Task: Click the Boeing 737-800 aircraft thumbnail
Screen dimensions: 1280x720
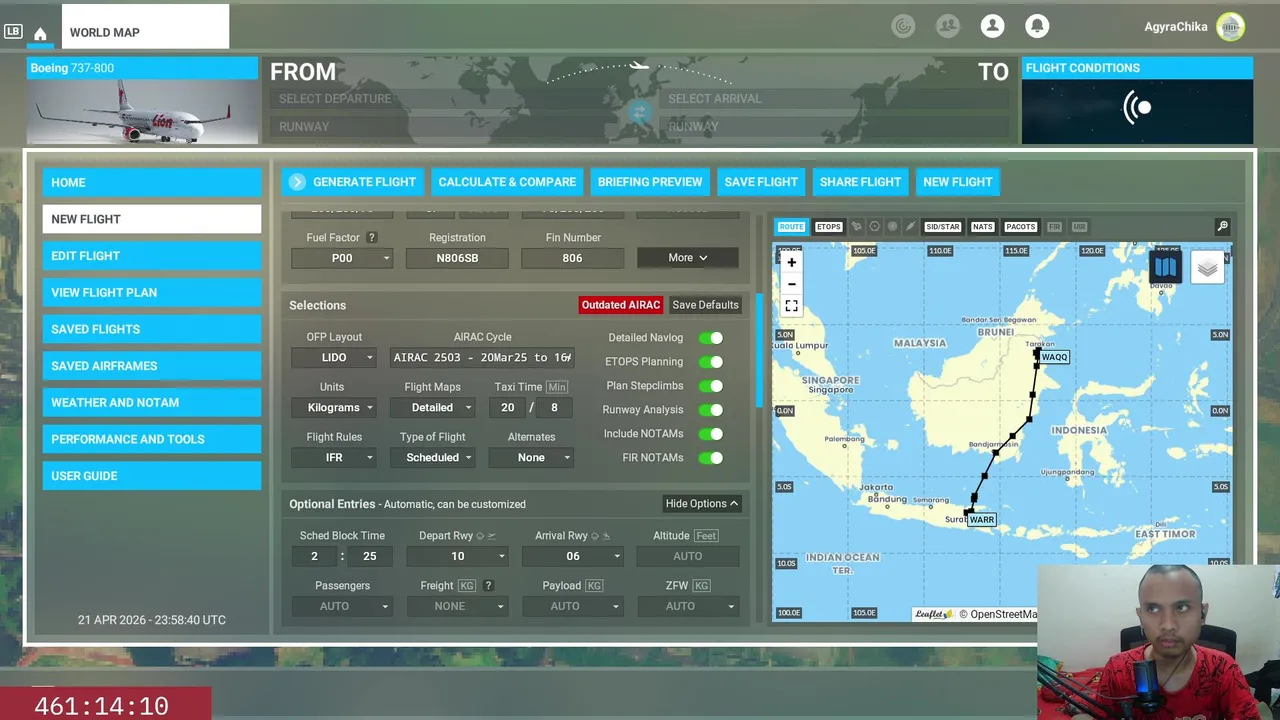Action: 143,112
